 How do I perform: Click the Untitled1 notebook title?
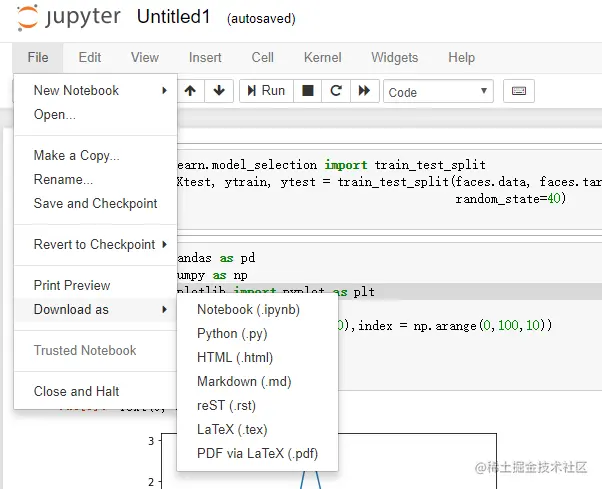[x=174, y=17]
